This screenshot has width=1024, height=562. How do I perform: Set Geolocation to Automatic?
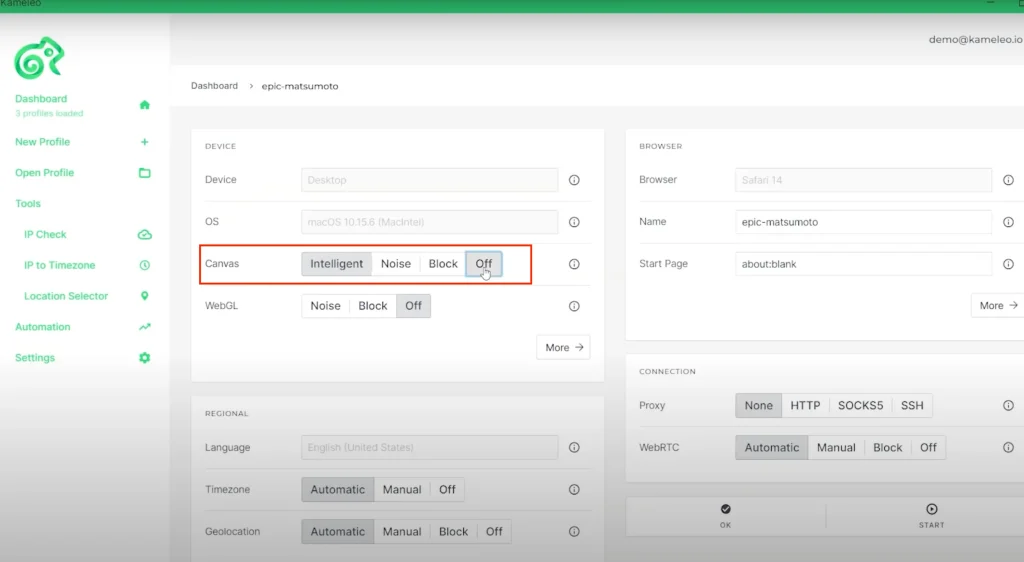[338, 531]
